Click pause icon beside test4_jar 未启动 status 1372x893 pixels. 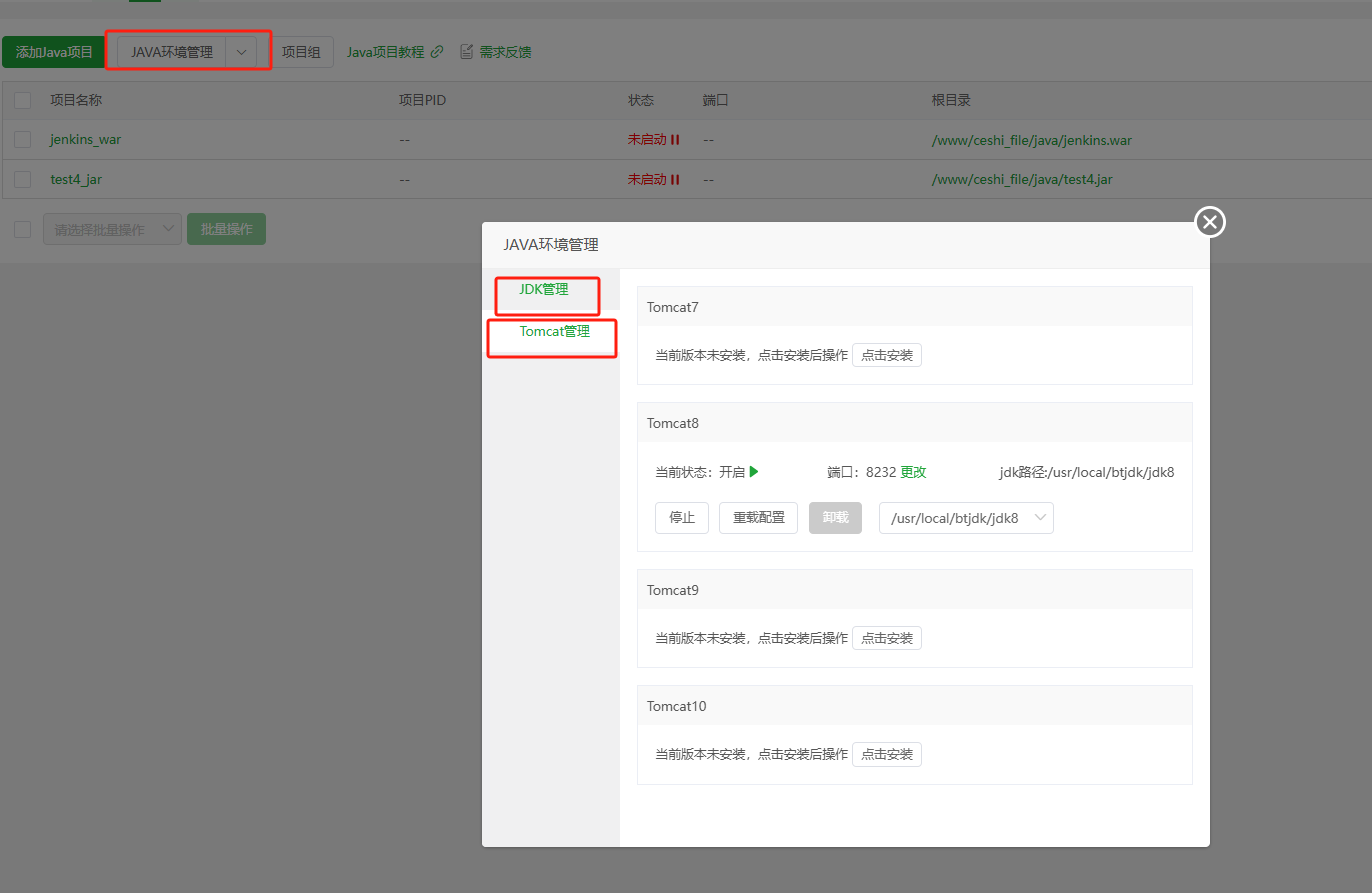pos(675,180)
